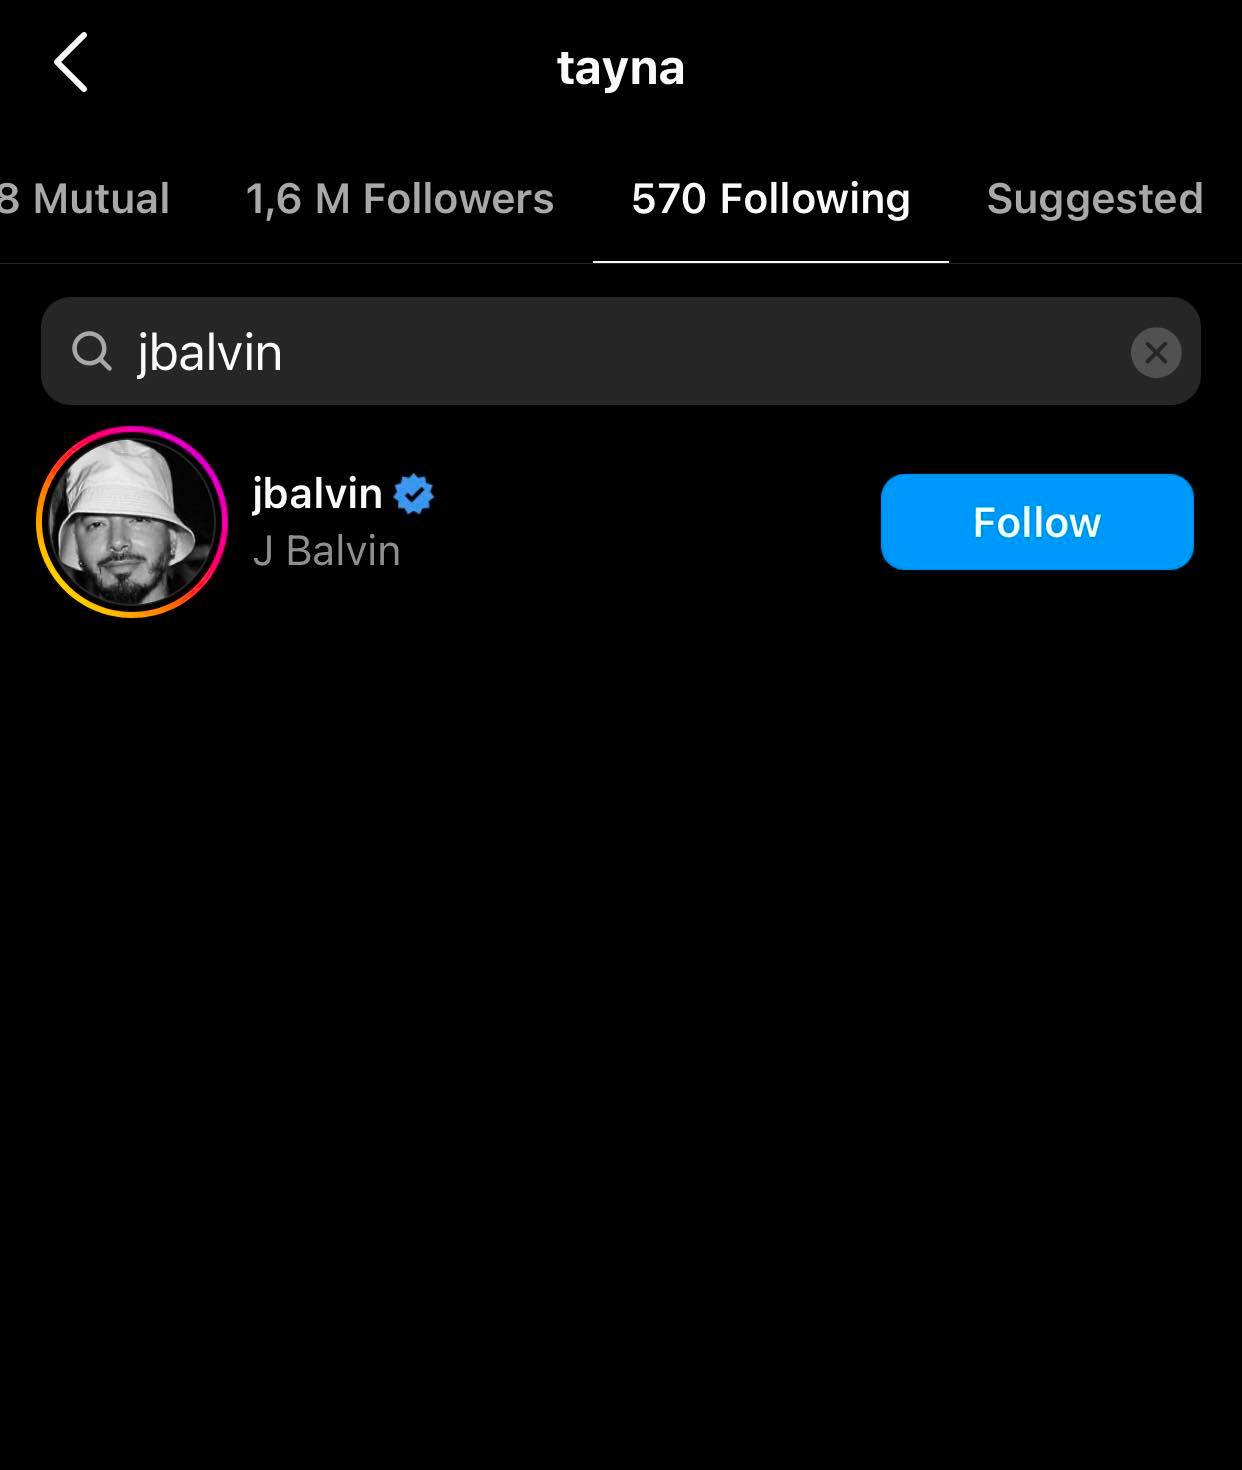Image resolution: width=1242 pixels, height=1470 pixels.
Task: Select the 570 Following tab
Action: point(771,198)
